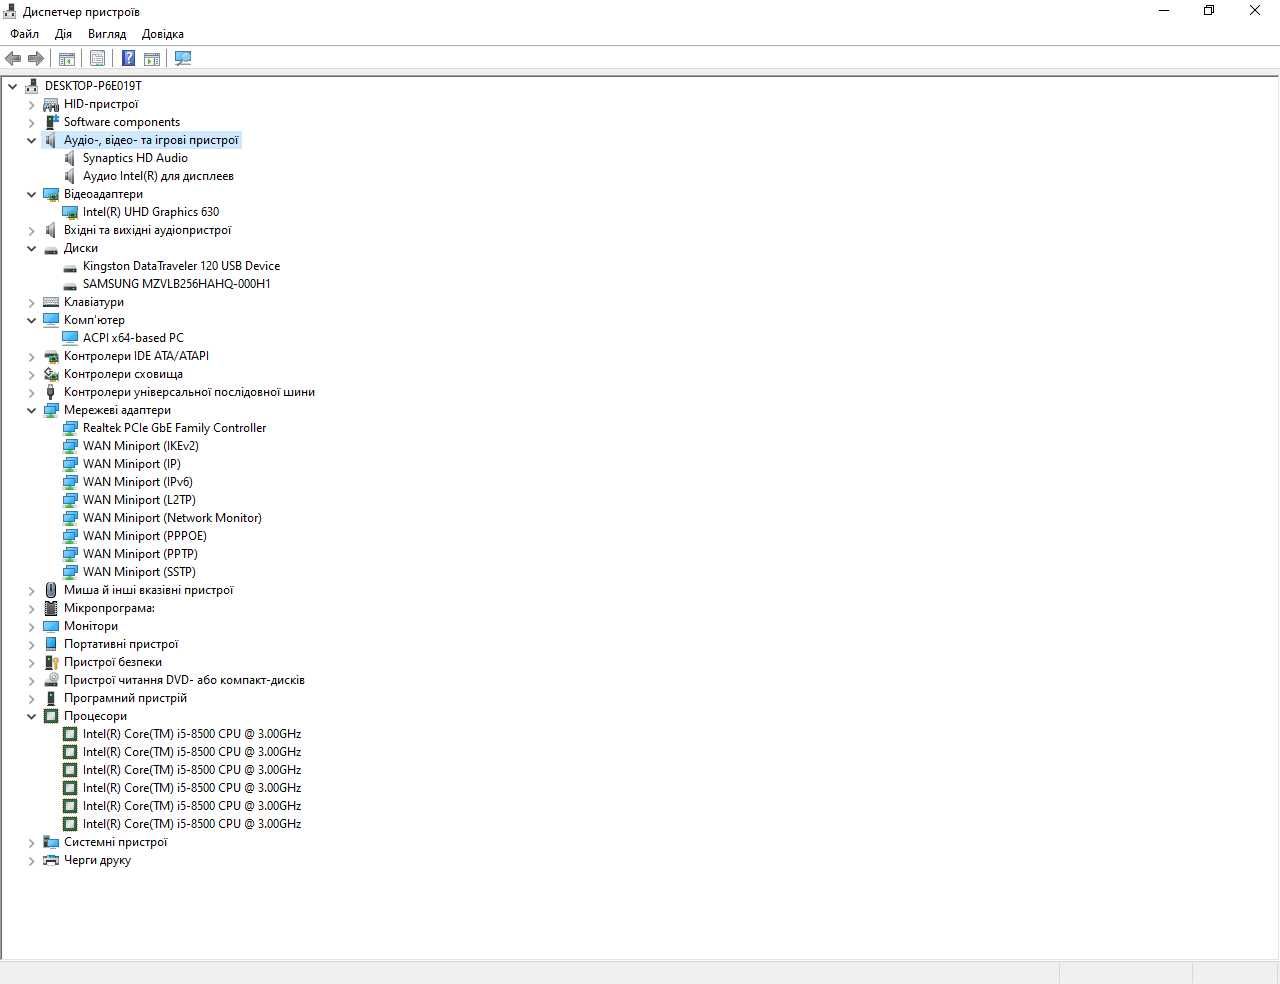Expand Вхідні та вихідні аудіопристрої
The image size is (1280, 984).
(x=31, y=230)
